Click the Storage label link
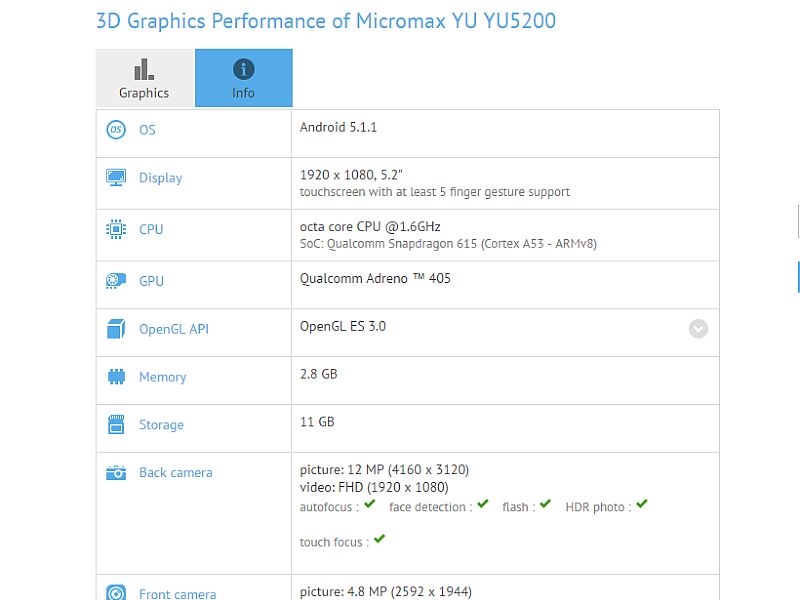 161,424
